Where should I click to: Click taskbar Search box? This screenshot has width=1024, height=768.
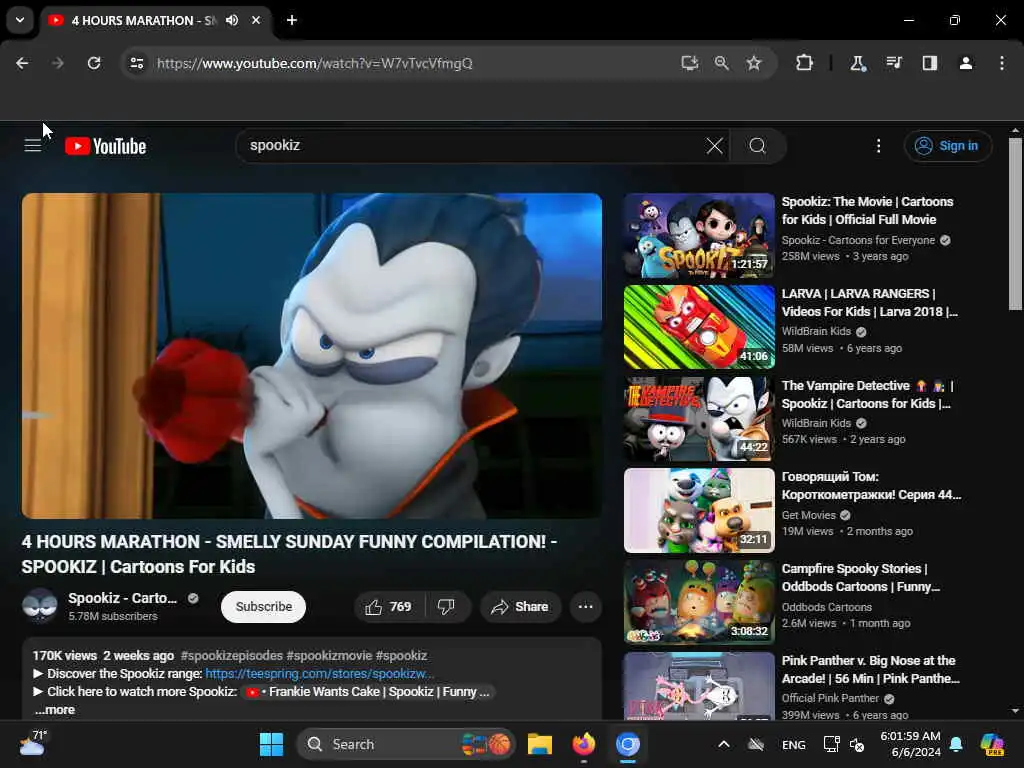pyautogui.click(x=406, y=744)
